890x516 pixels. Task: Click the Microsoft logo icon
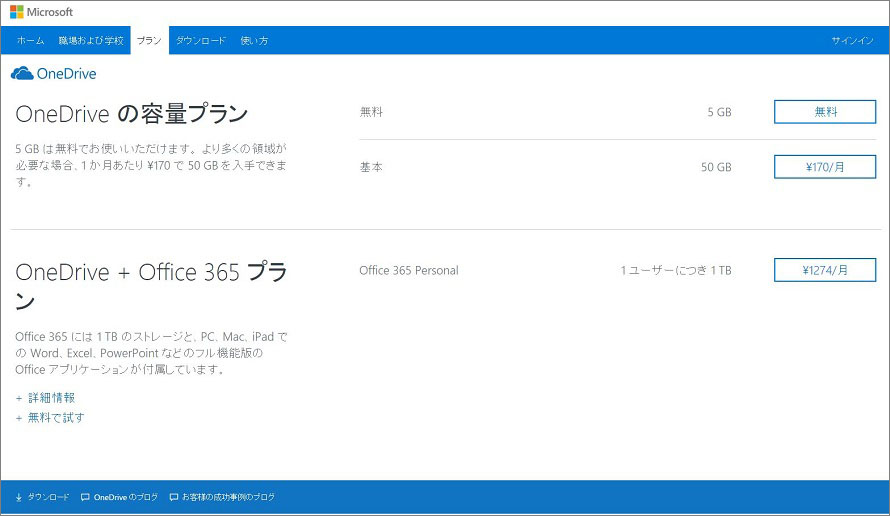point(16,12)
